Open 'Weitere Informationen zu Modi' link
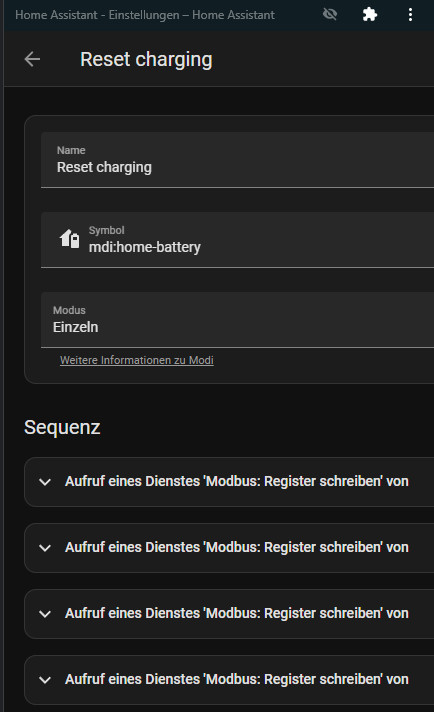The height and width of the screenshot is (712, 434). pos(137,360)
